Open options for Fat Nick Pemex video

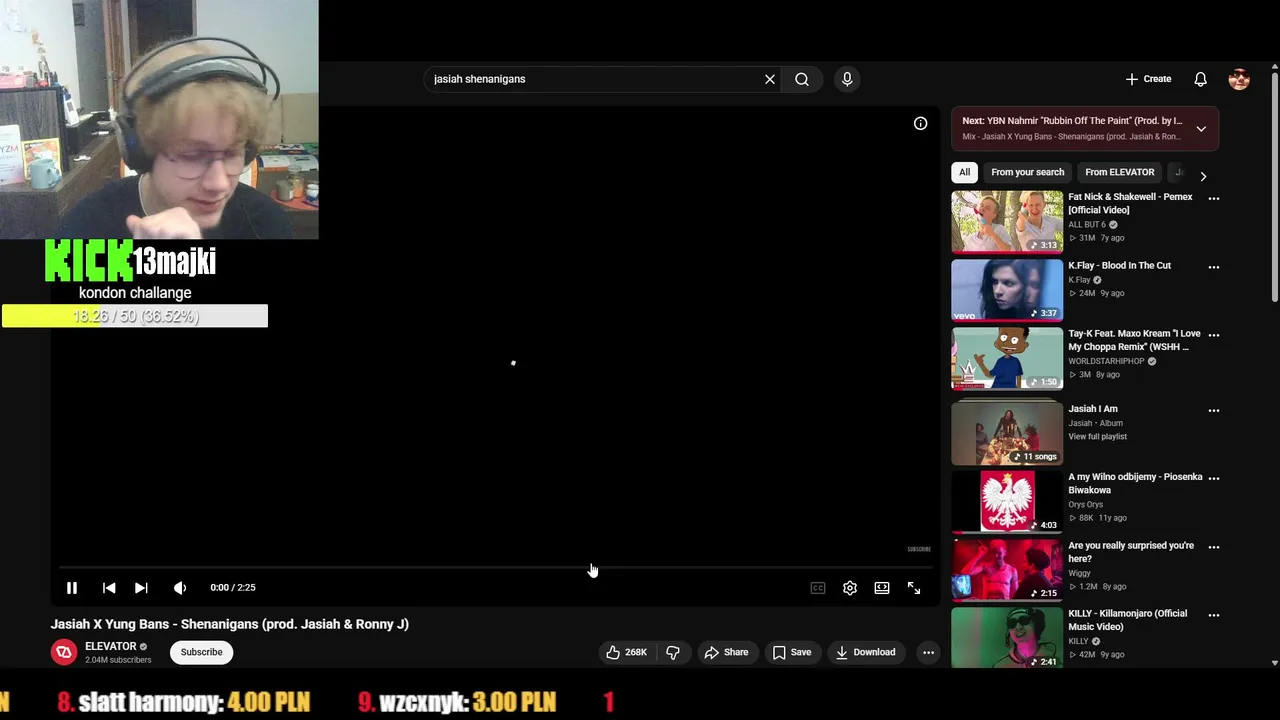pyautogui.click(x=1214, y=199)
